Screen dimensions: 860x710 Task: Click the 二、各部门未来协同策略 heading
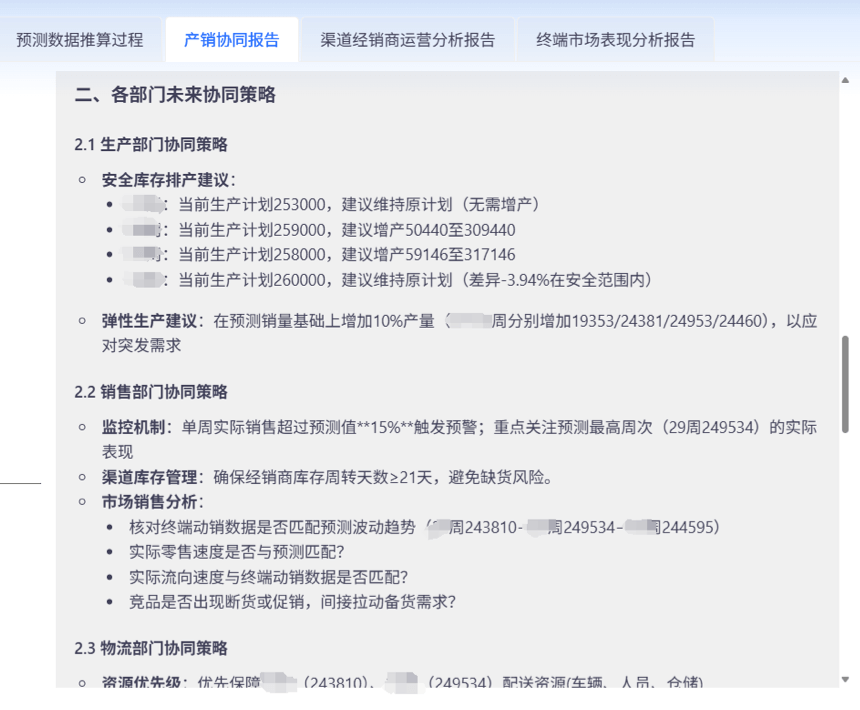pos(175,96)
